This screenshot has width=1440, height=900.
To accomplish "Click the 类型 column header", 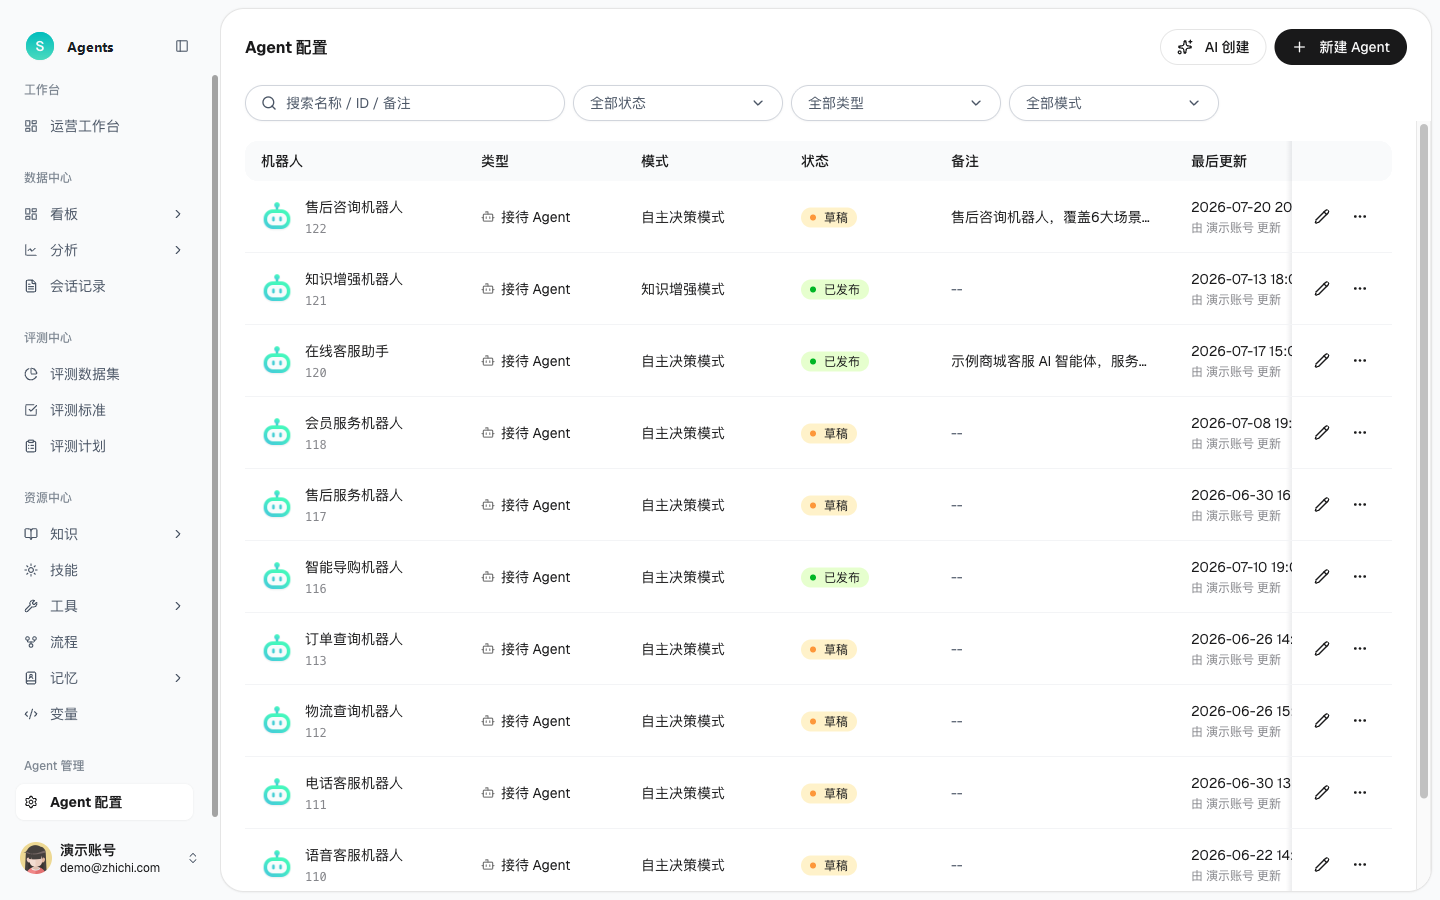I will point(495,161).
